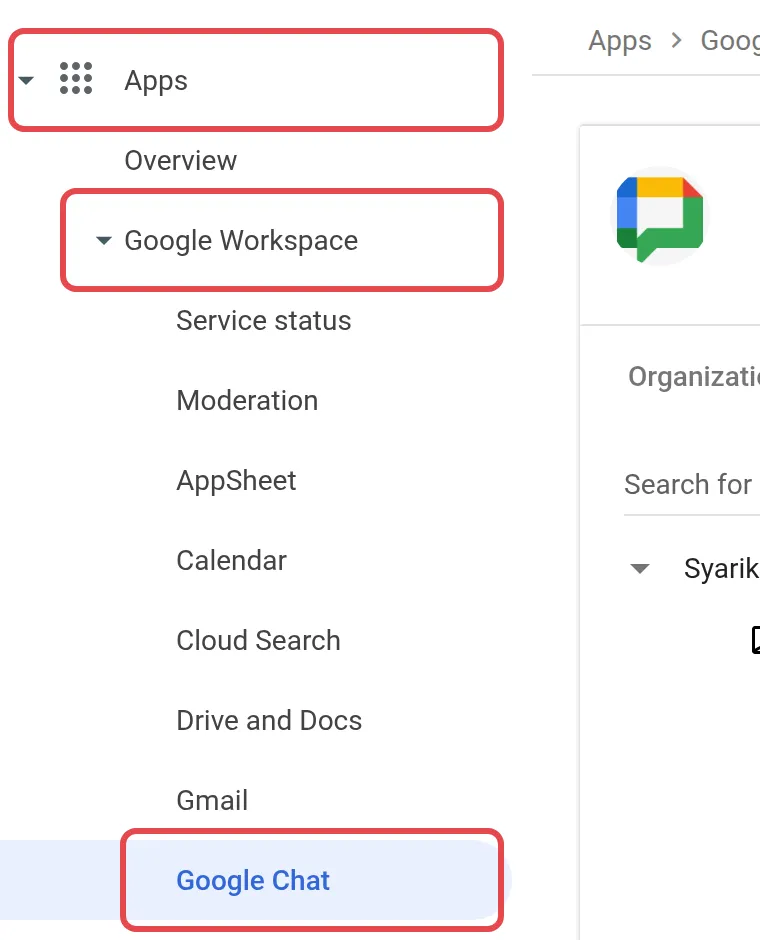Click the Apps grid icon in sidebar
Screen dimensions: 760x940
click(76, 79)
